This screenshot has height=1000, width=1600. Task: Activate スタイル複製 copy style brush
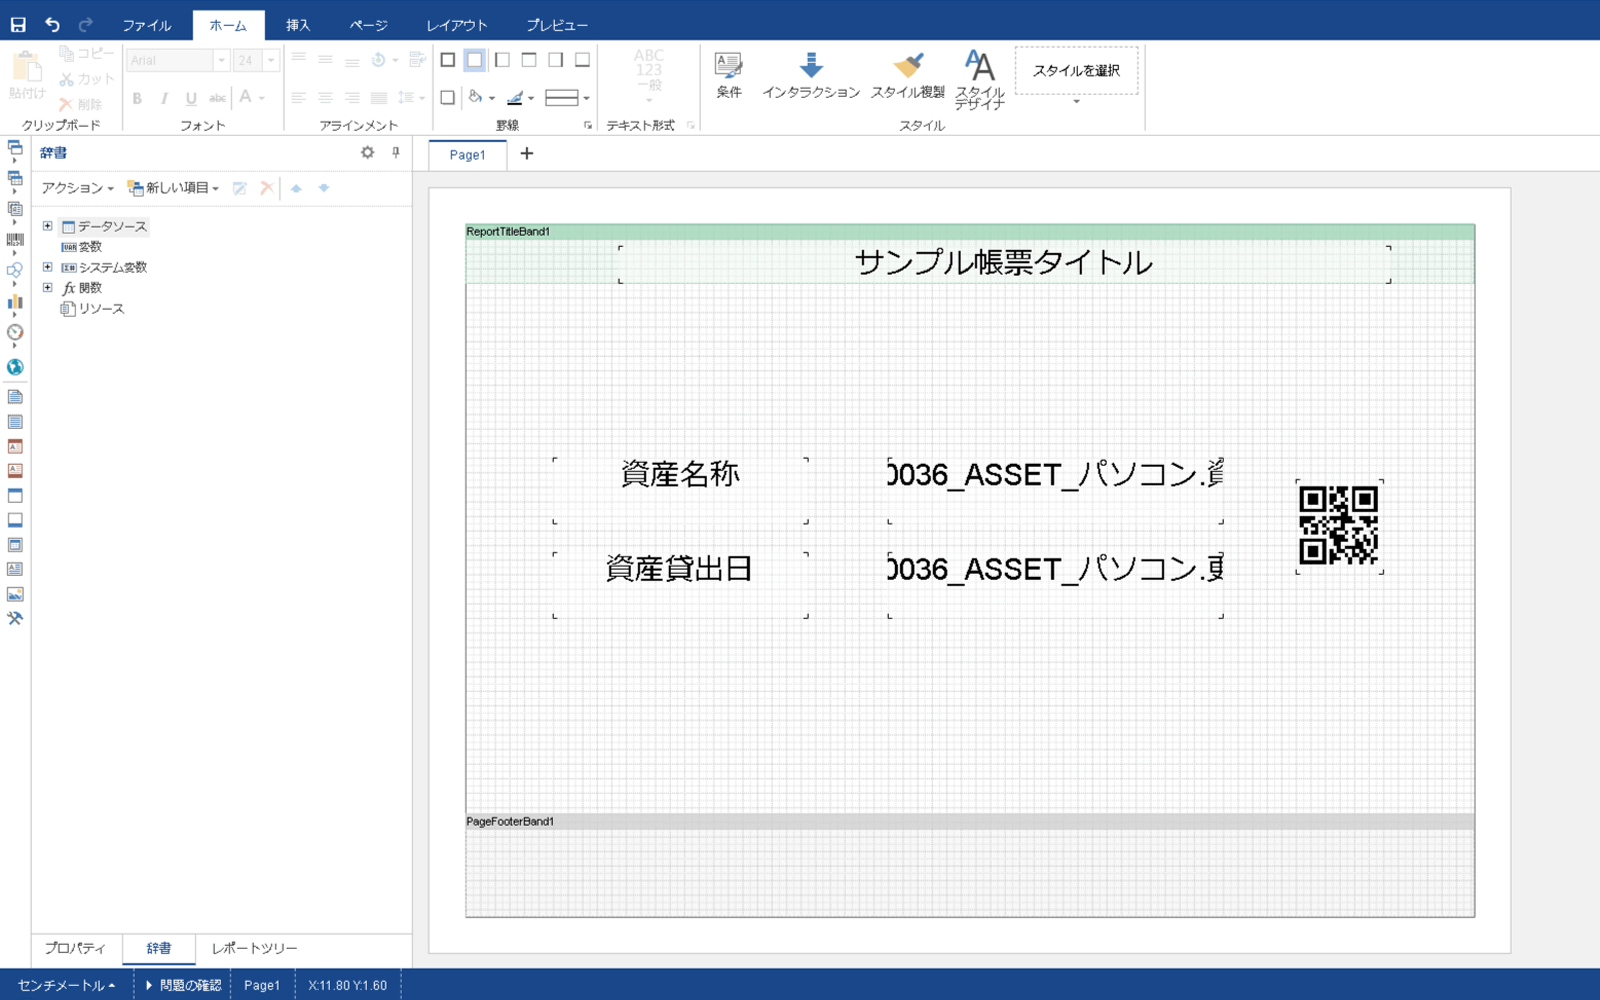click(908, 76)
